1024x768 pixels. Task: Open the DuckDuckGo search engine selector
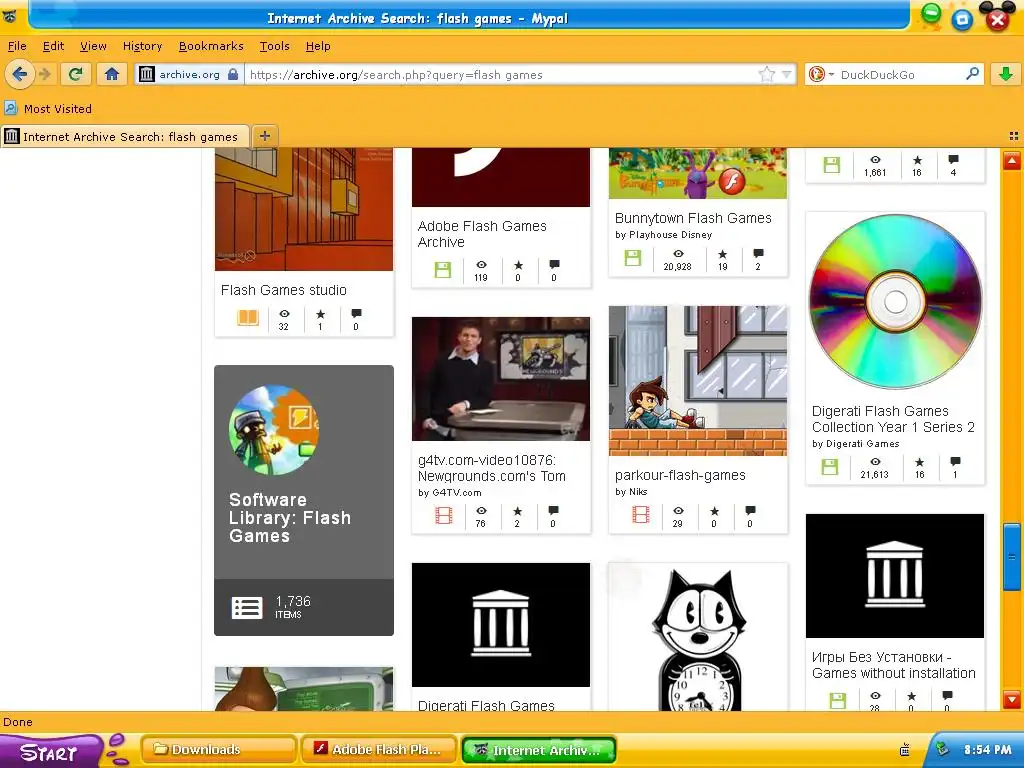(822, 74)
